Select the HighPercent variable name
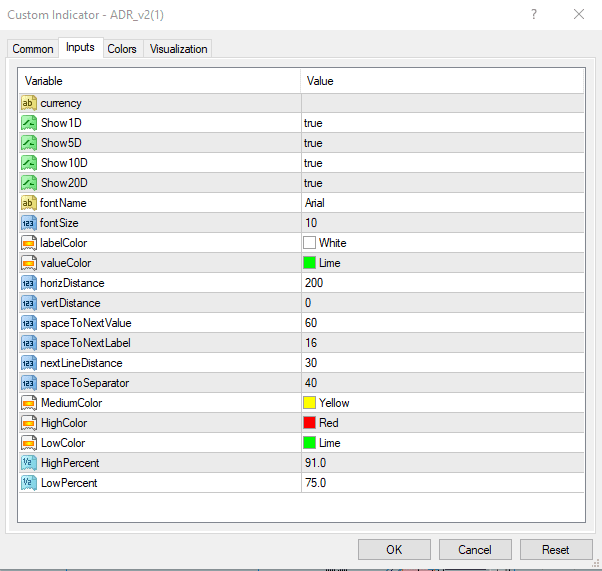This screenshot has height=571, width=602. click(70, 463)
